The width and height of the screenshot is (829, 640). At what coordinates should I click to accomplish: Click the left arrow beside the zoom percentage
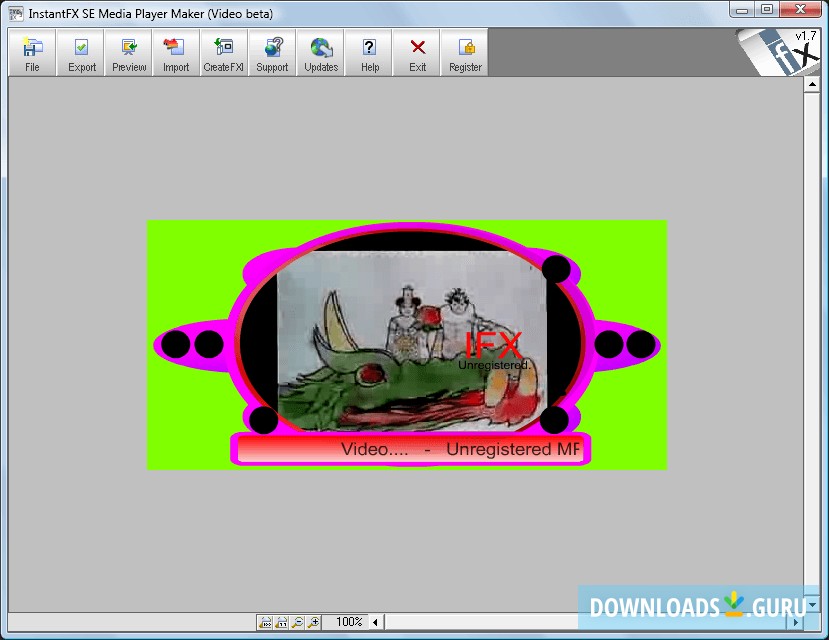click(x=374, y=622)
